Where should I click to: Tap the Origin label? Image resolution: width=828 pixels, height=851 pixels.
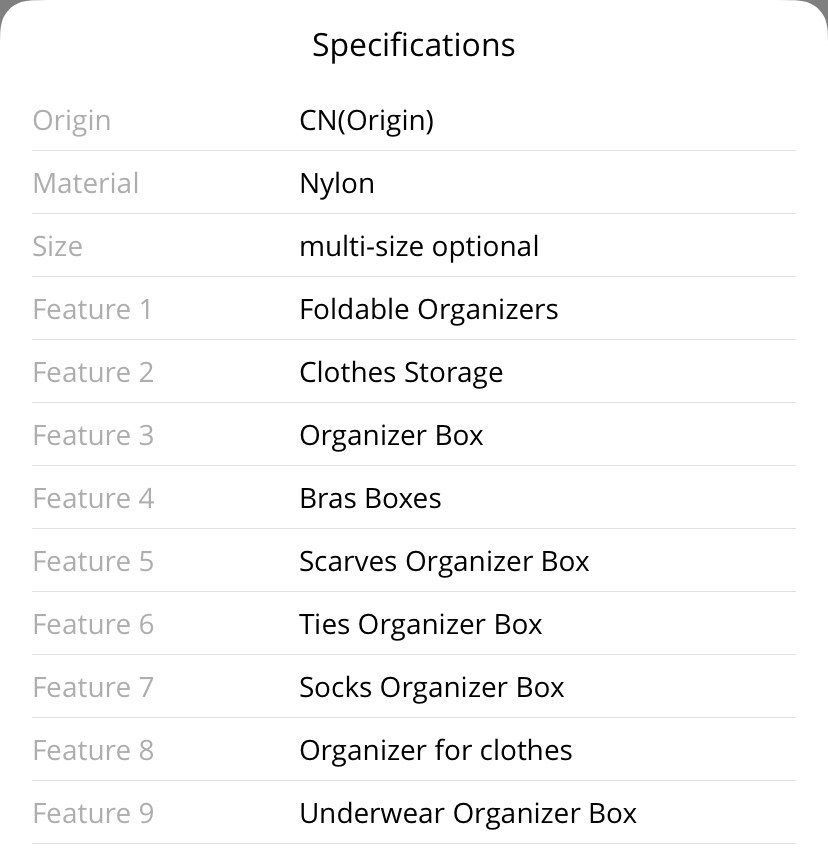click(x=72, y=120)
